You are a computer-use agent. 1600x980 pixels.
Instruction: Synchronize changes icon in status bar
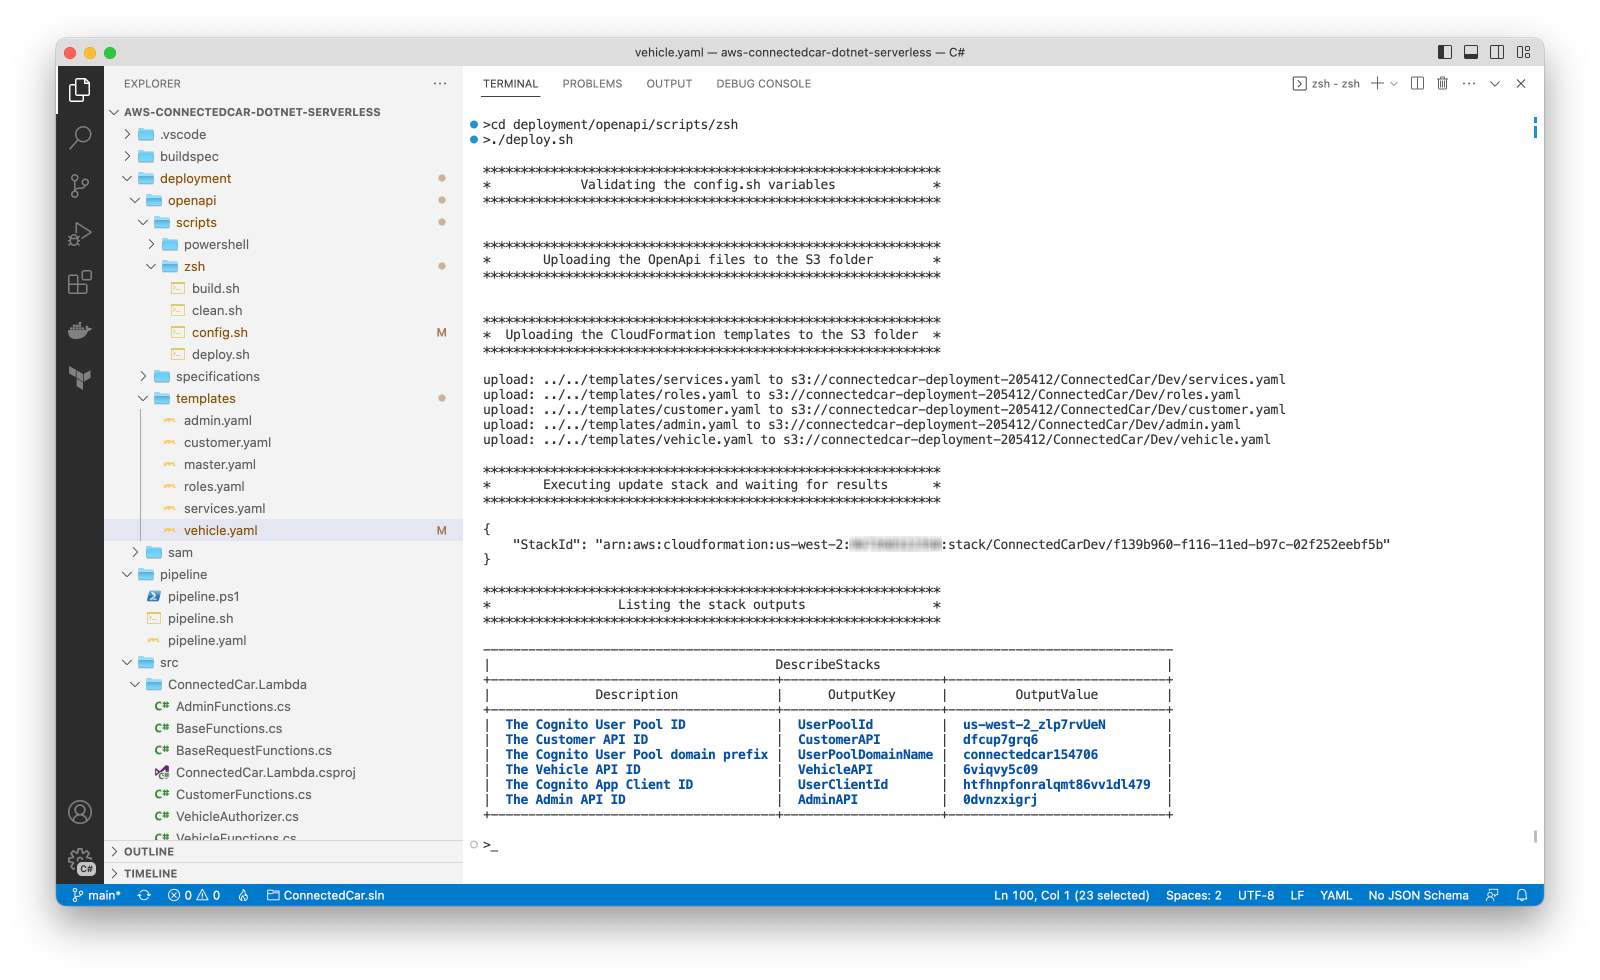(144, 895)
